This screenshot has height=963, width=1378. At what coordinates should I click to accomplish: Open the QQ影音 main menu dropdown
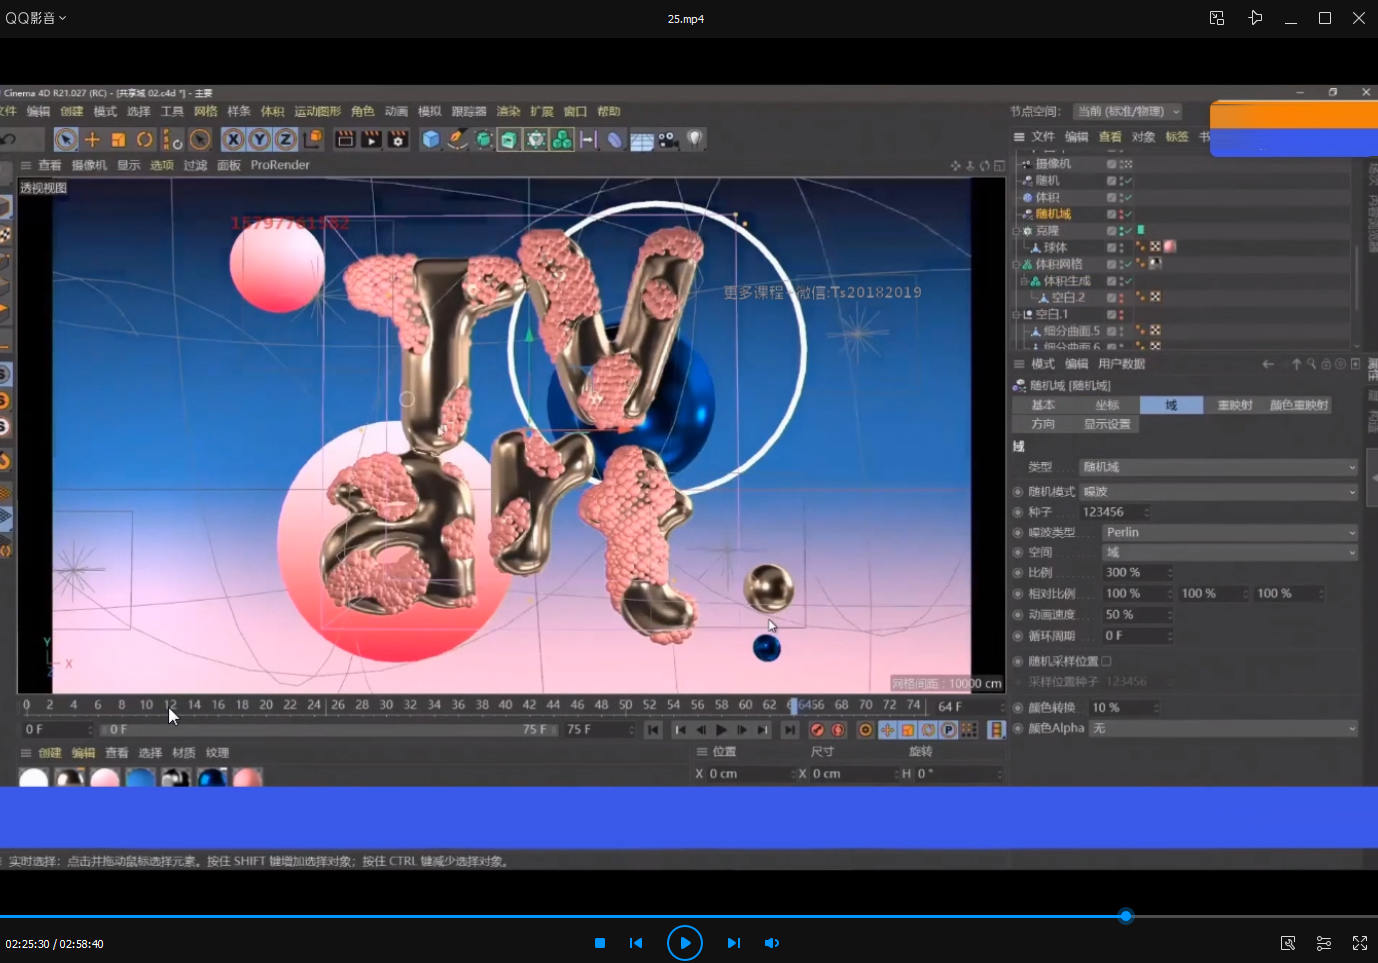(36, 18)
